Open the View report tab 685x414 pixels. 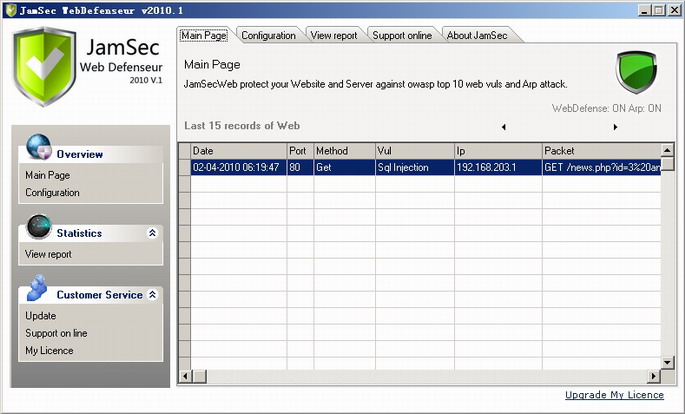pos(334,35)
